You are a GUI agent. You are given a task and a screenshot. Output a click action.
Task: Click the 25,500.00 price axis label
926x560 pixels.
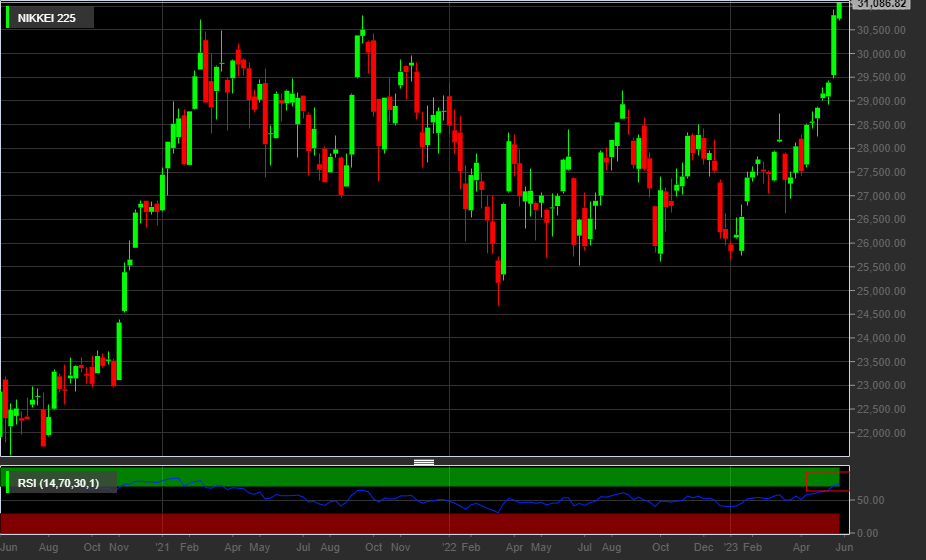point(881,267)
